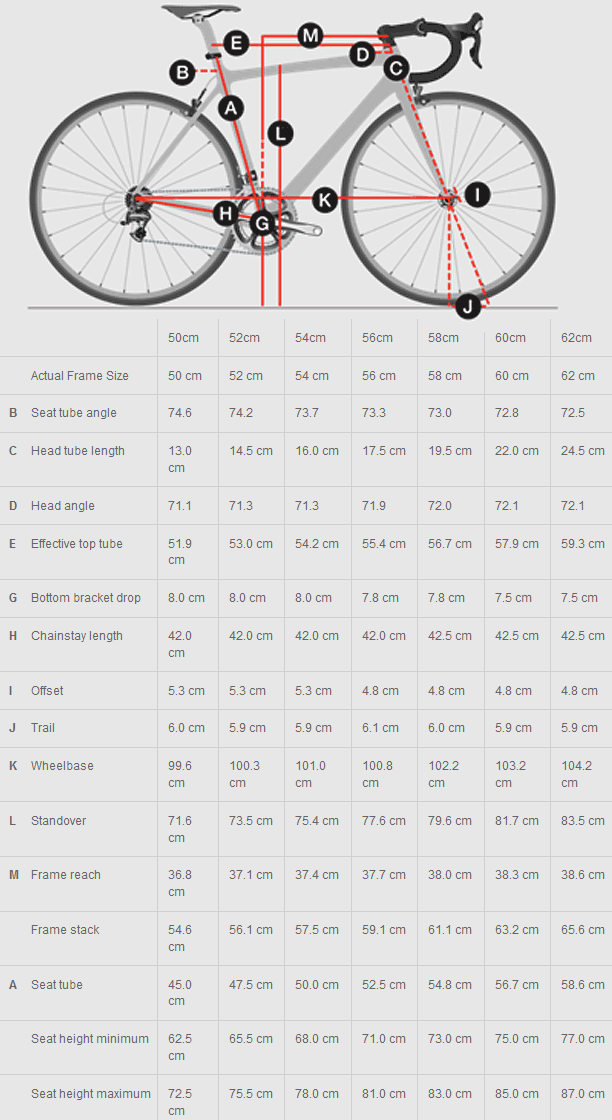Select the 56cm column header

point(377,338)
